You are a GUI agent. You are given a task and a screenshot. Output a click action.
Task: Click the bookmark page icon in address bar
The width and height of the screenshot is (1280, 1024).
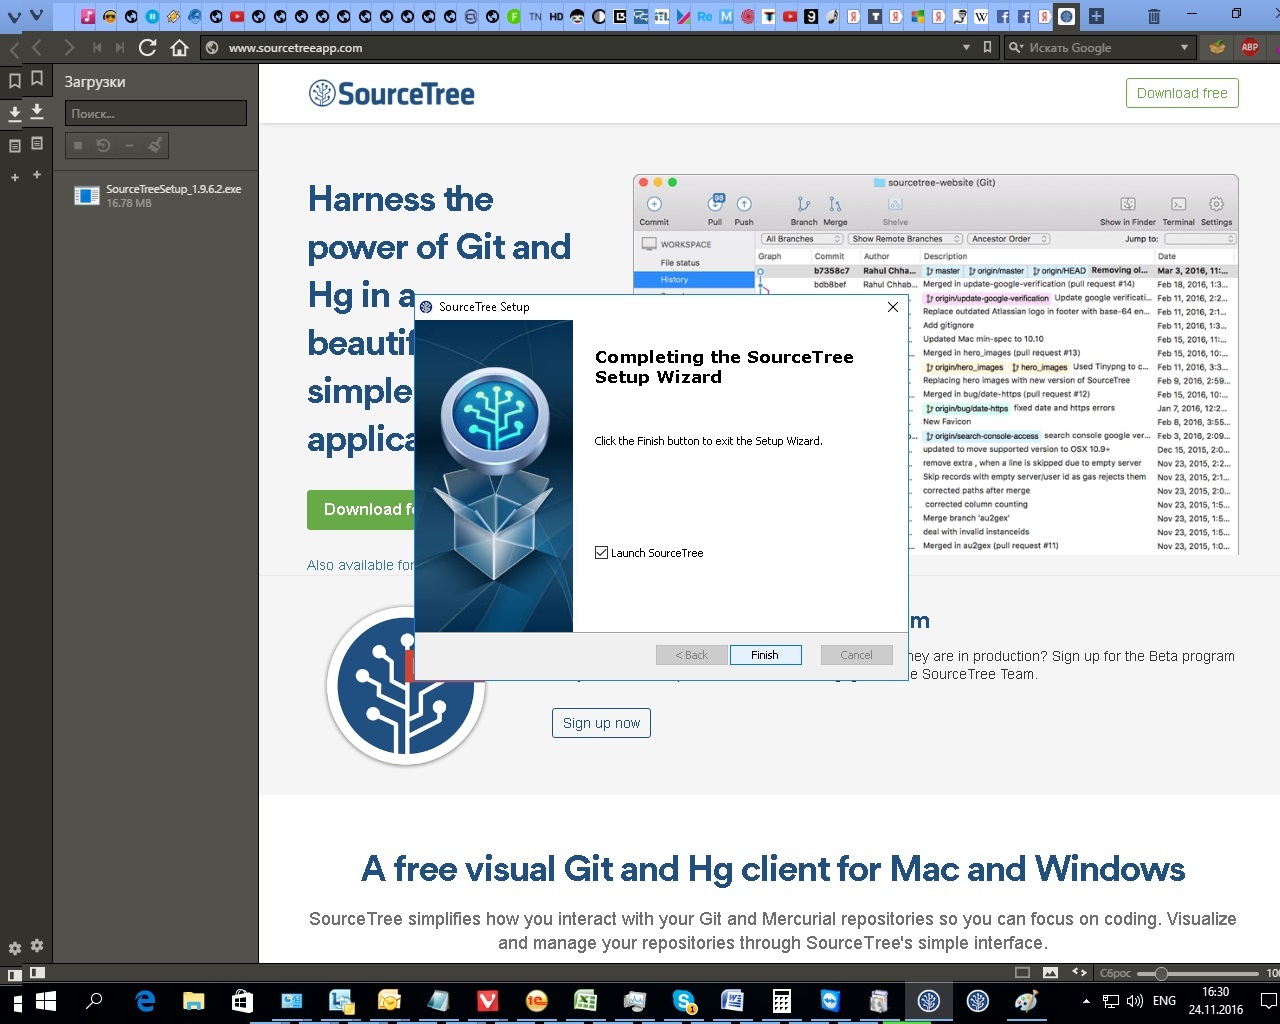(988, 47)
